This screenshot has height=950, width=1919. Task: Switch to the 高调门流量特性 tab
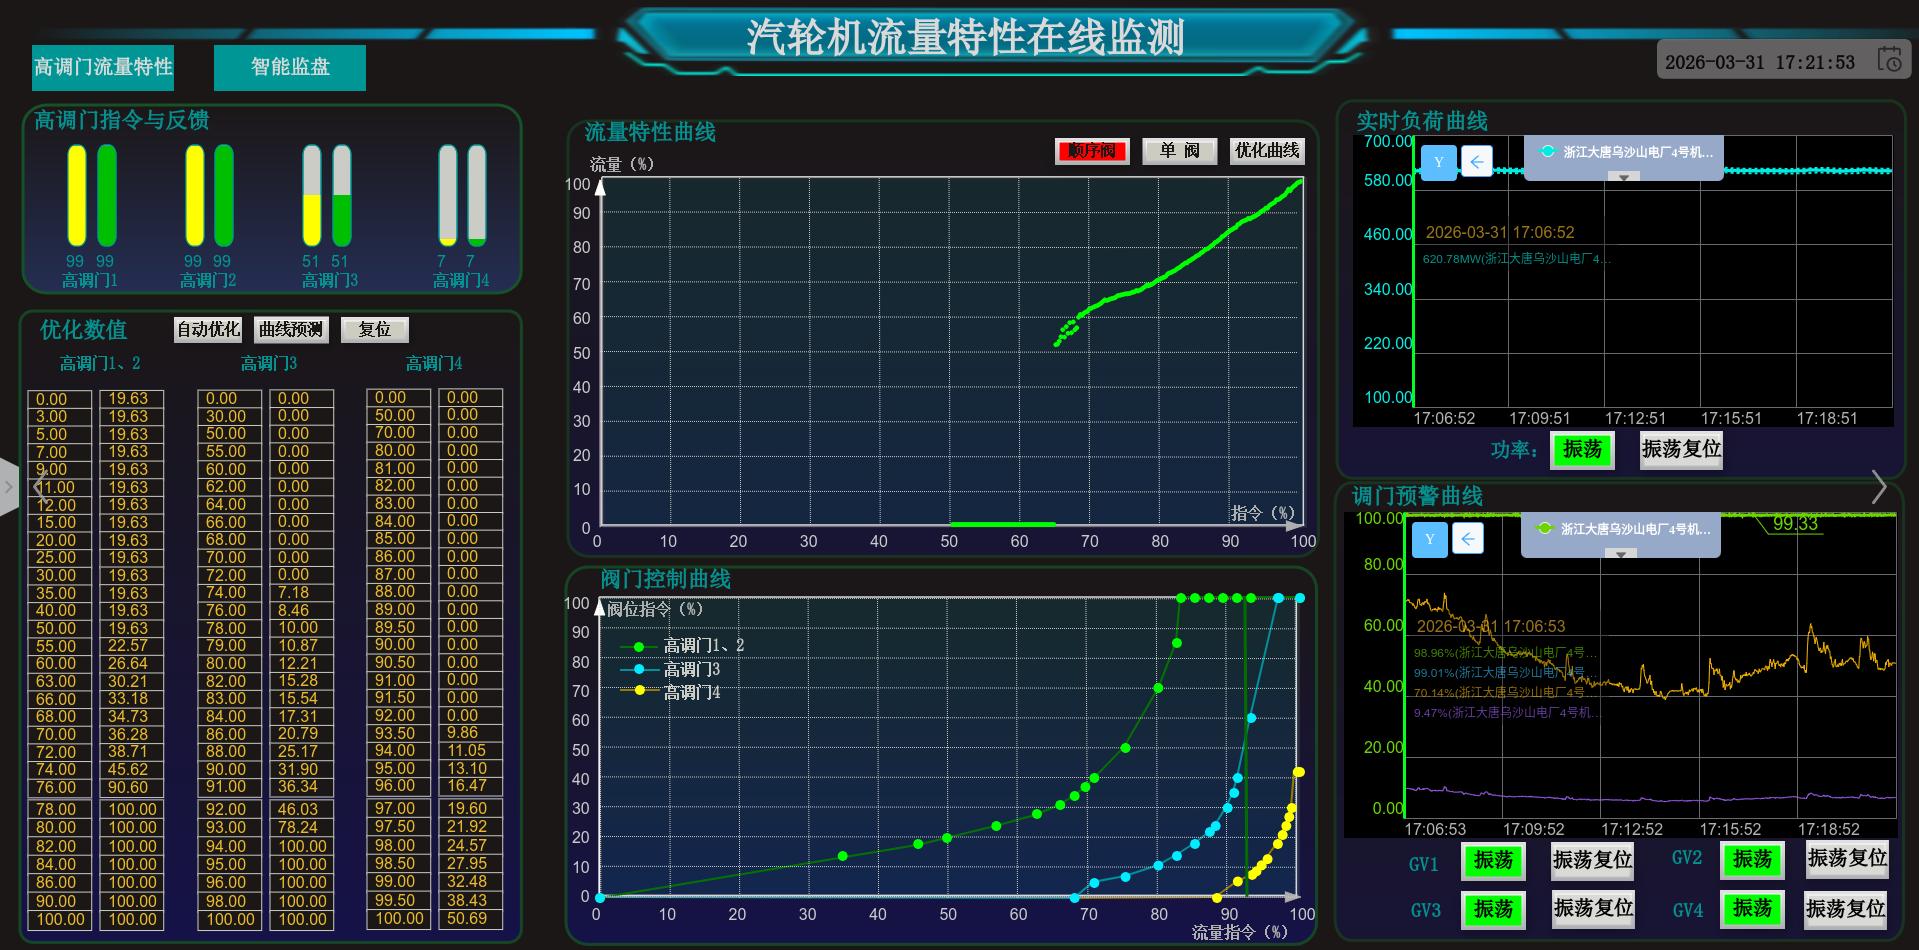coord(103,67)
